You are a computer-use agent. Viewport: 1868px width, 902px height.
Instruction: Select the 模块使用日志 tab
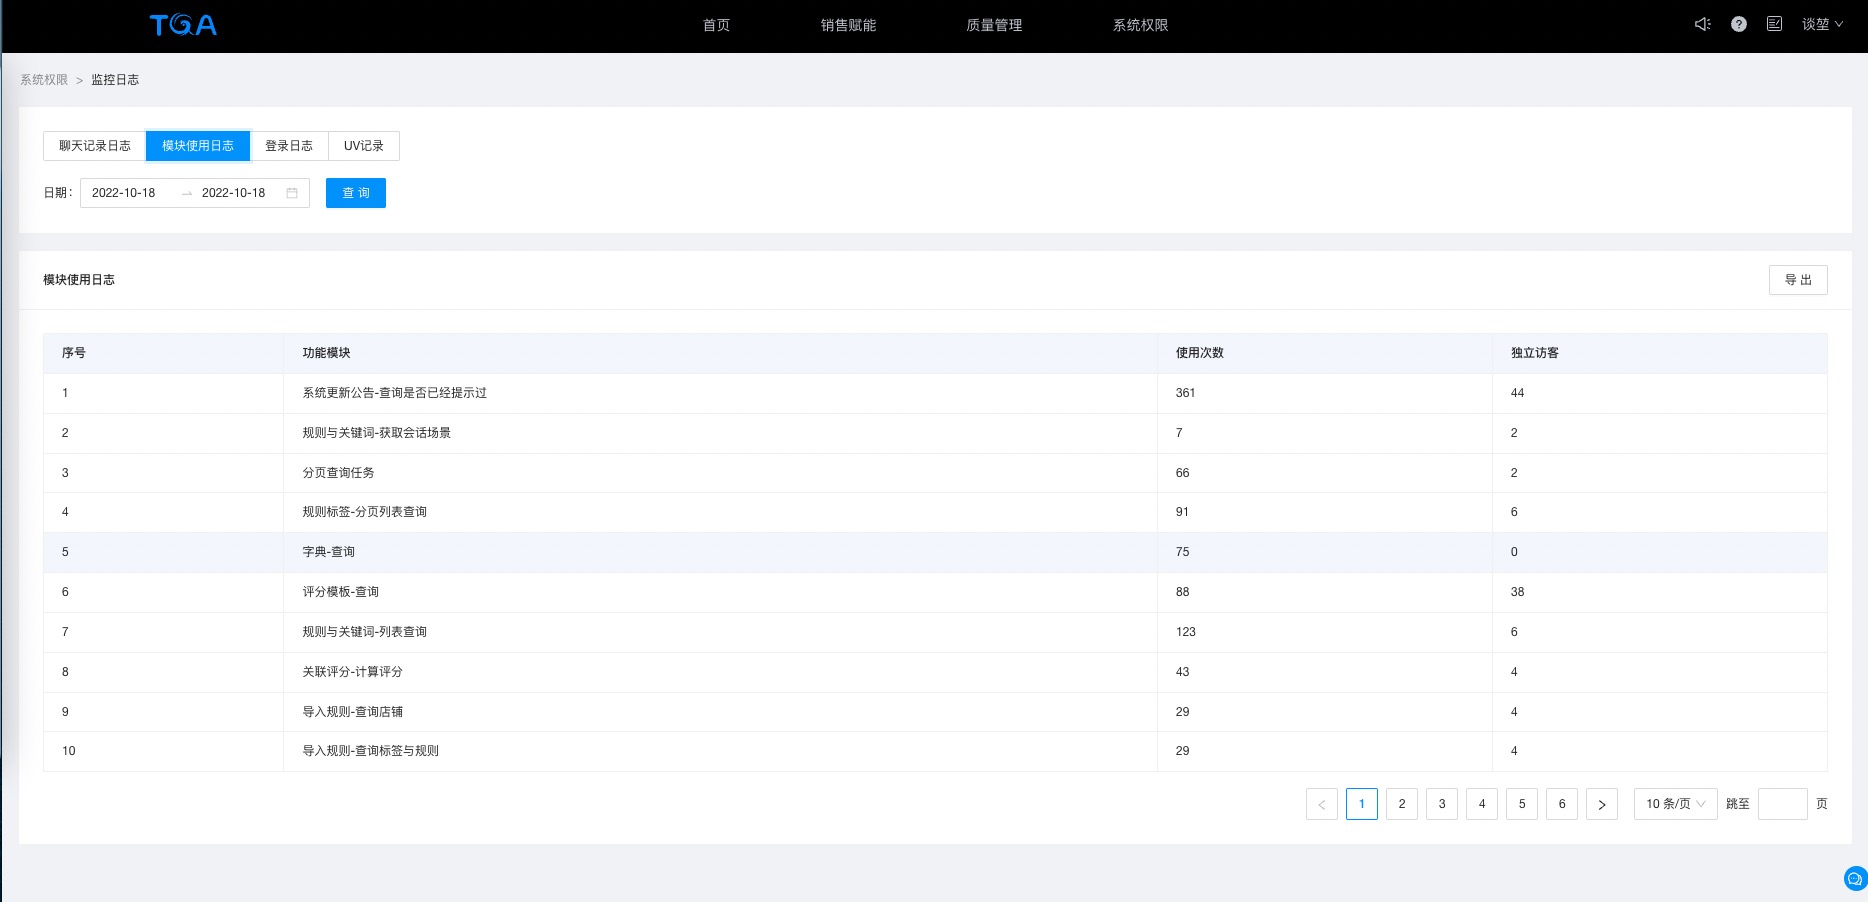[198, 146]
